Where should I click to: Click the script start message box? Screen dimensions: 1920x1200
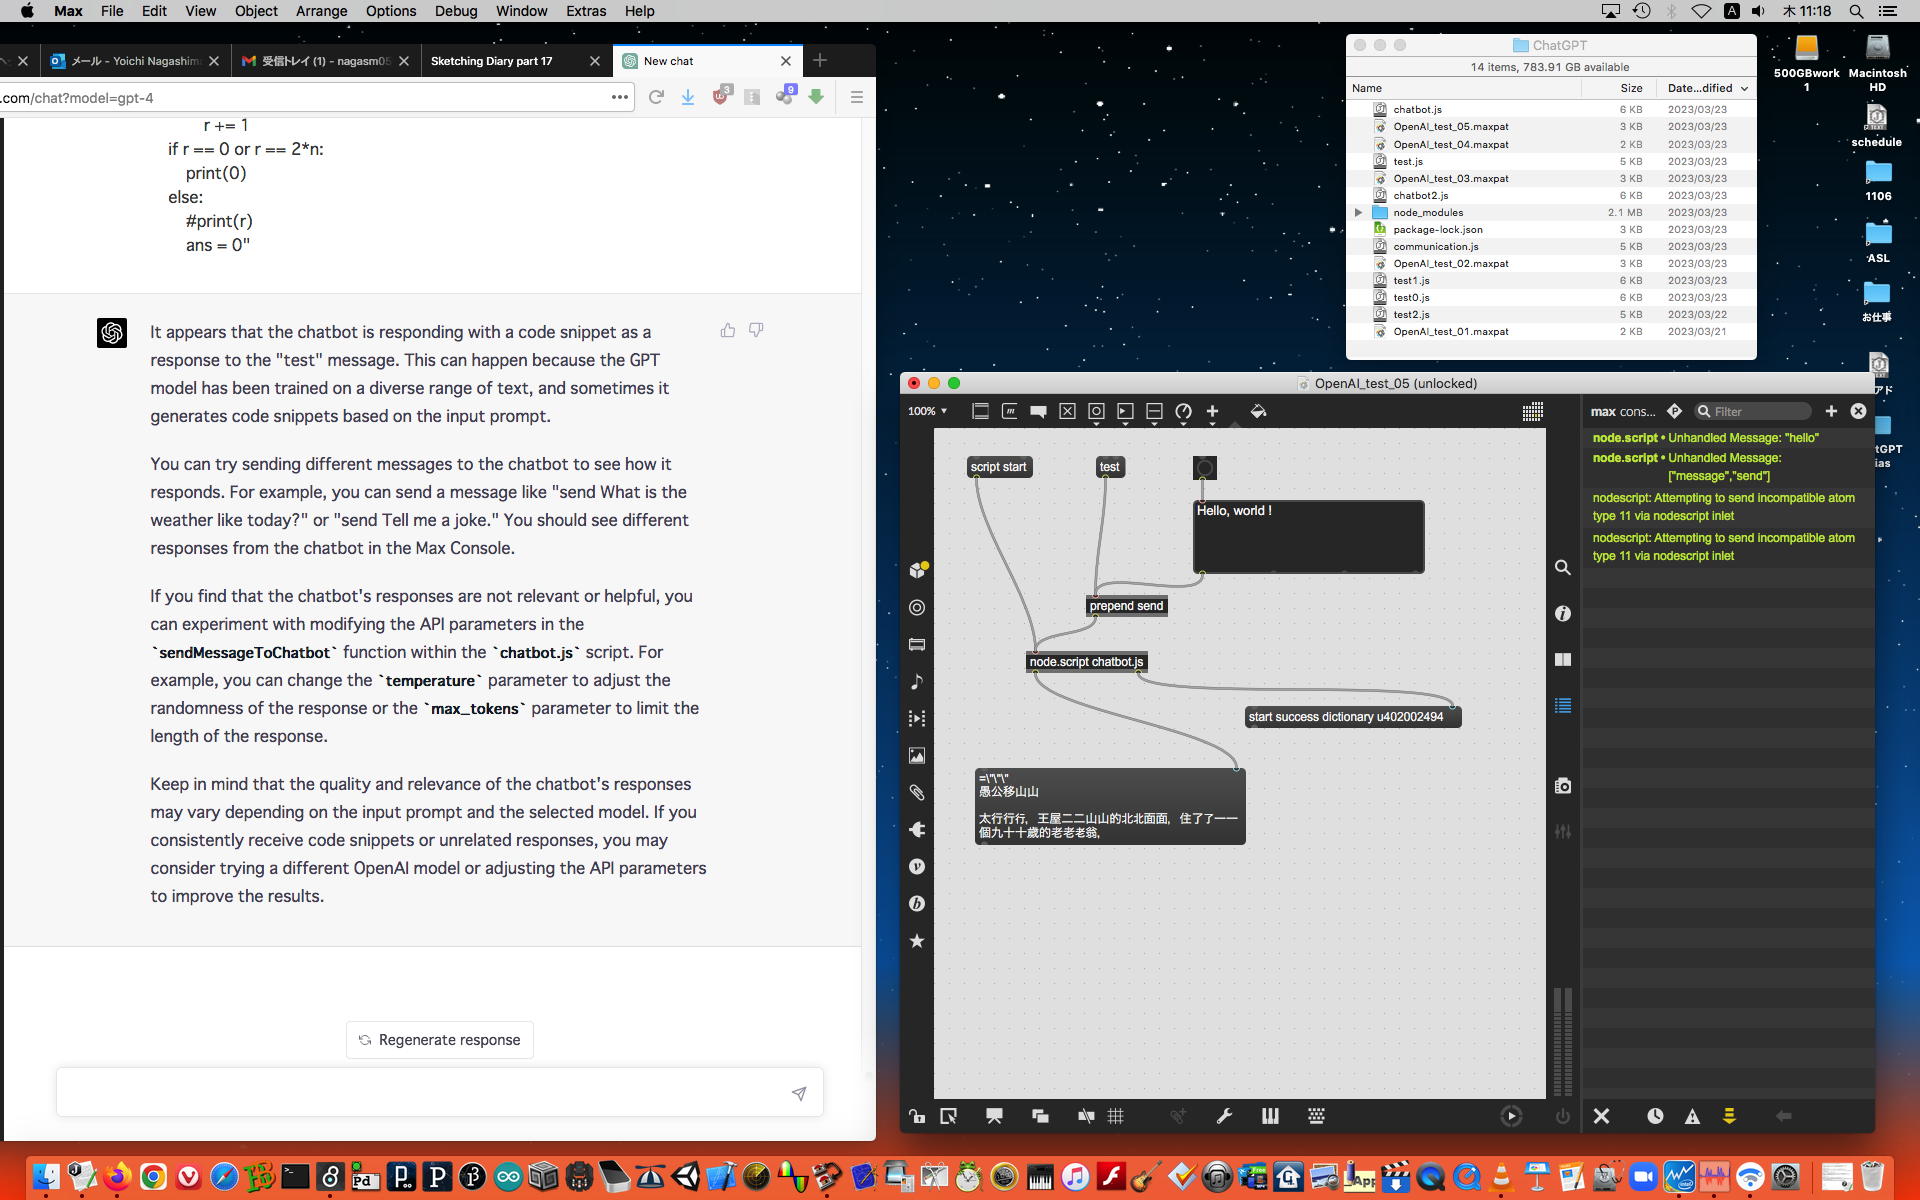point(998,467)
